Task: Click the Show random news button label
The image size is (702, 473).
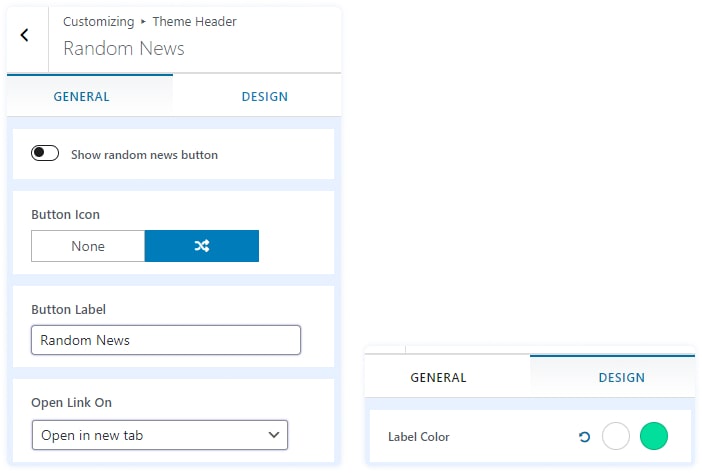Action: tap(144, 155)
